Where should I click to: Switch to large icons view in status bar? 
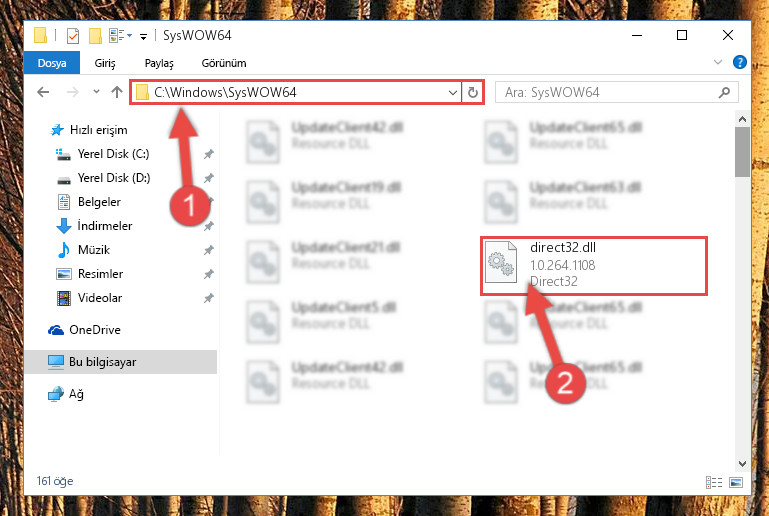tap(736, 482)
